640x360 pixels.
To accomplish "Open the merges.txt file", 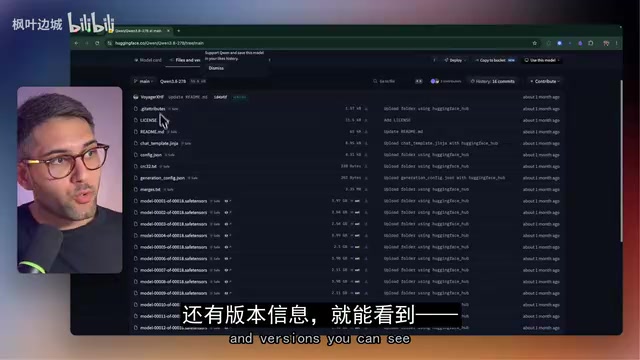I will coord(150,189).
